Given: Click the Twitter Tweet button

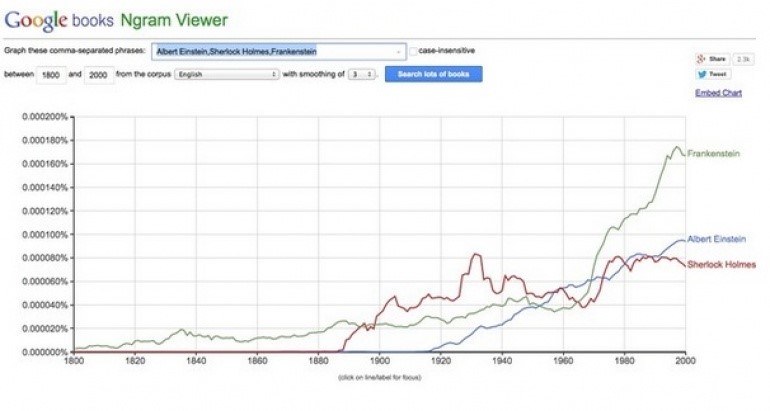Looking at the screenshot, I should tap(712, 74).
